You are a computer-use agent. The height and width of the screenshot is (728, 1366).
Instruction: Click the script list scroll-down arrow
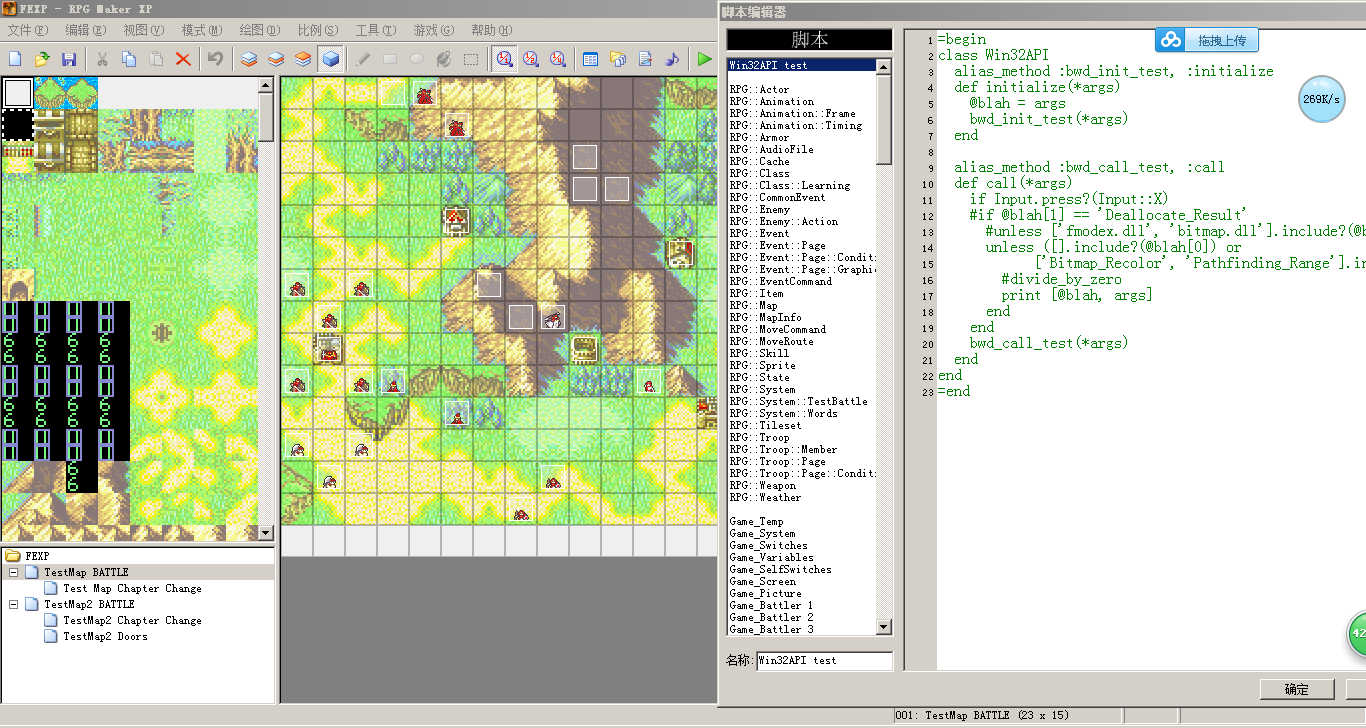click(883, 627)
